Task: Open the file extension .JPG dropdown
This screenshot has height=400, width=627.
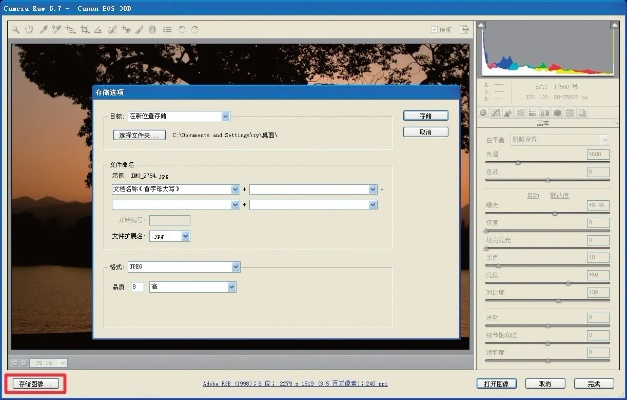Action: 185,236
